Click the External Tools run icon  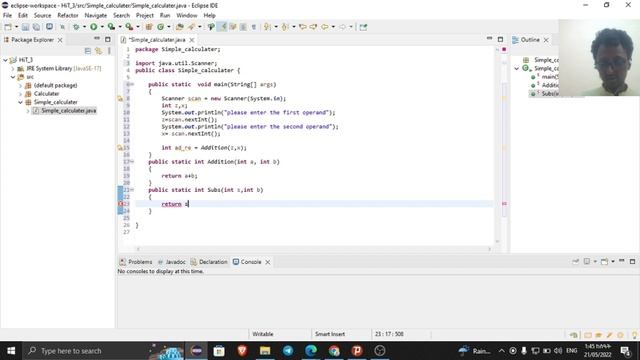click(129, 27)
